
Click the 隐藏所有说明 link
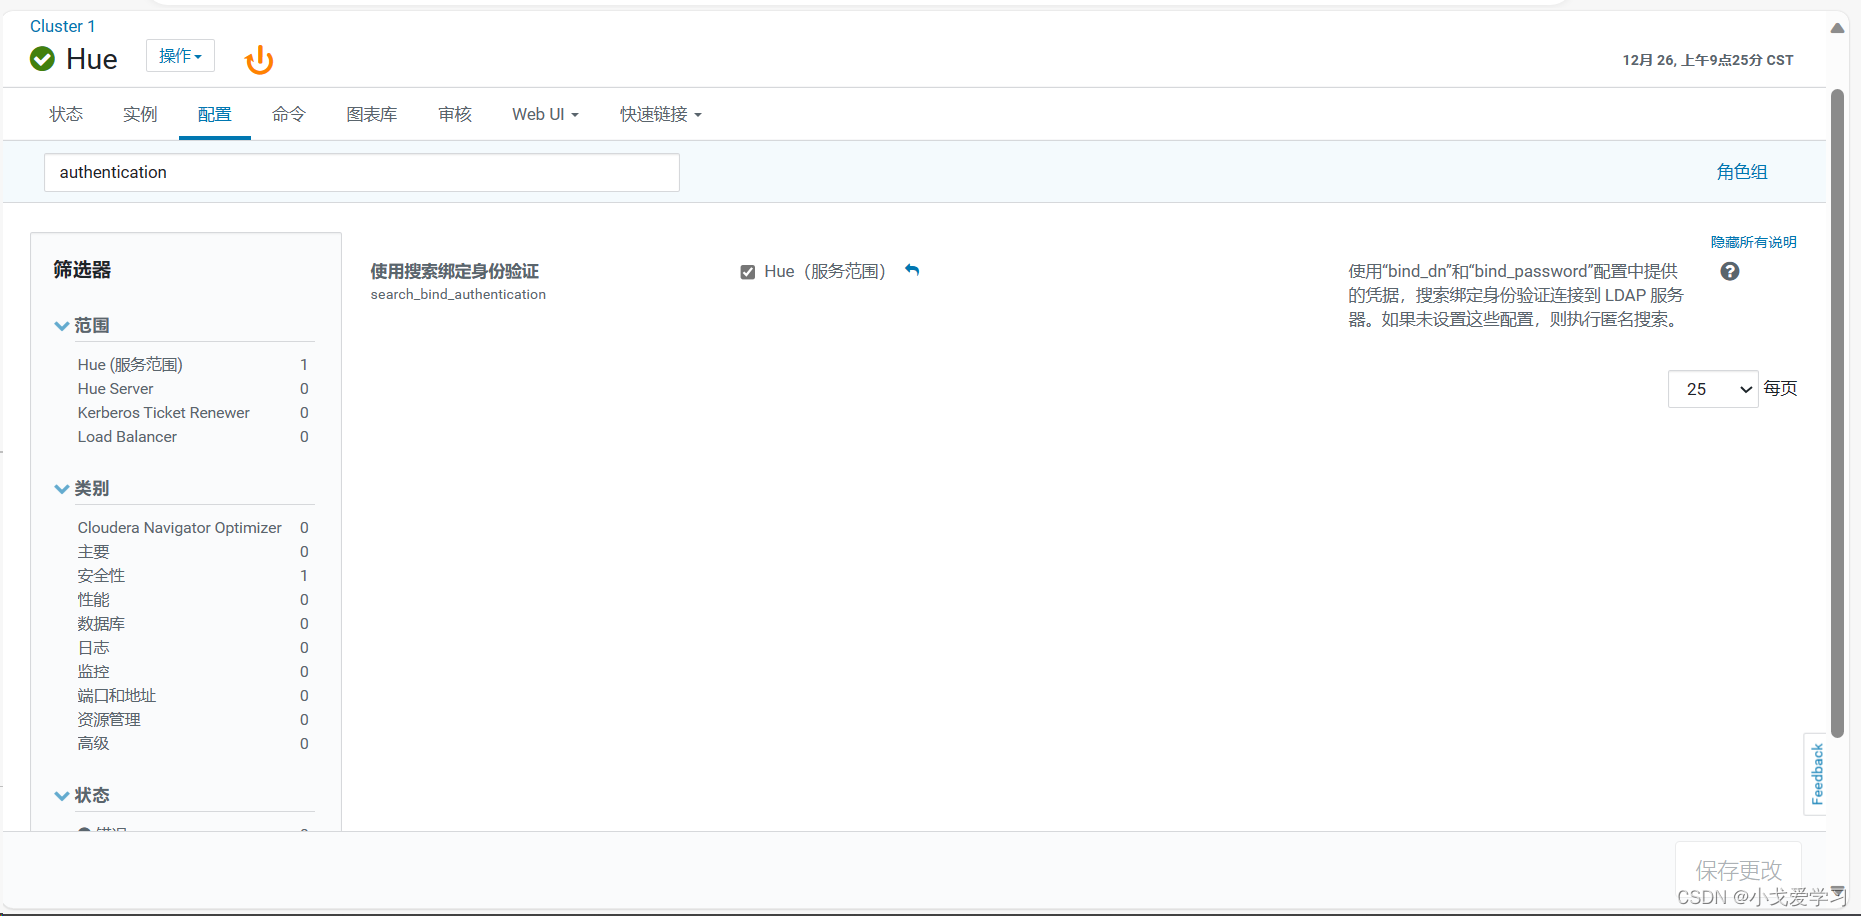click(1753, 242)
